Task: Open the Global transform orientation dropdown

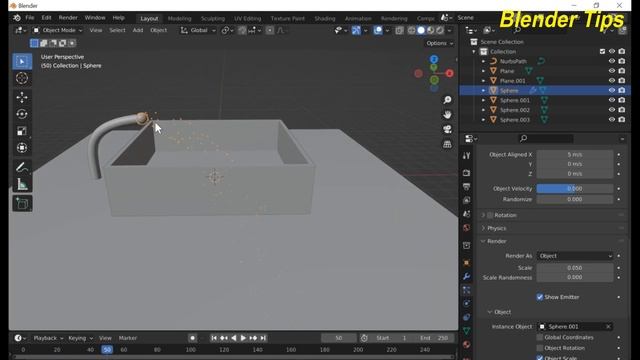Action: tap(198, 30)
